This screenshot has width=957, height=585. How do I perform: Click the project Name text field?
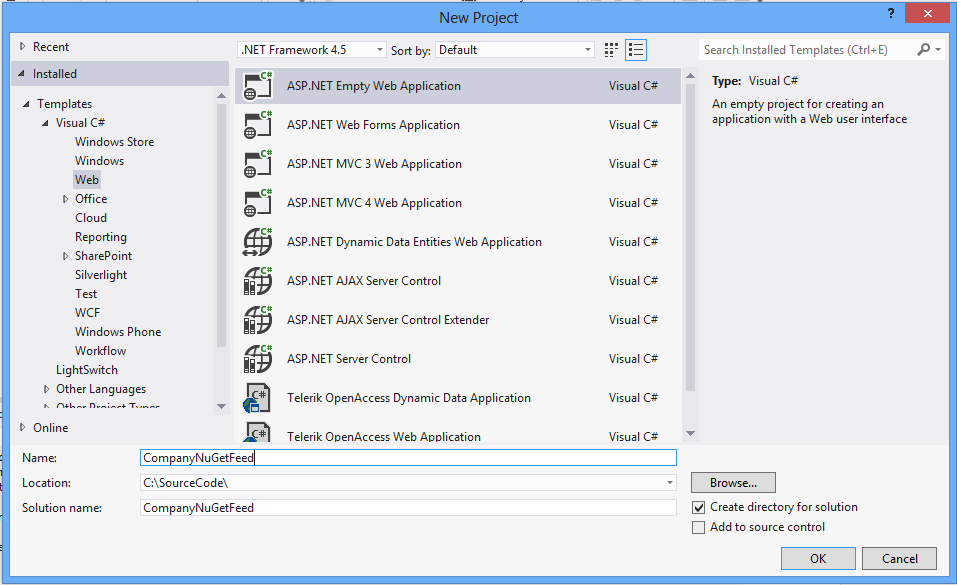(x=409, y=458)
